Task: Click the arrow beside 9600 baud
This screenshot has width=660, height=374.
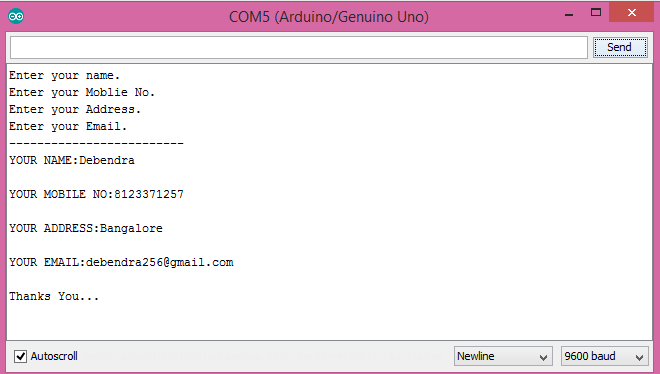Action: pos(639,358)
